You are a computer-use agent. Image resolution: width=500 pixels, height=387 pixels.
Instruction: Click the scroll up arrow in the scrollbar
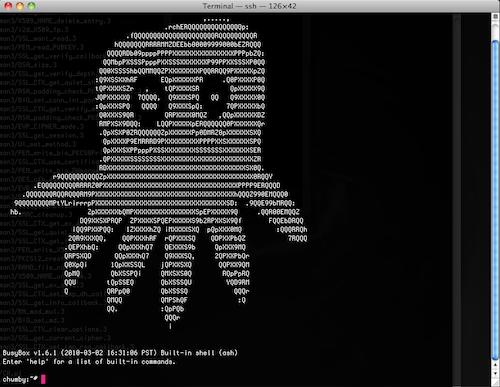[496, 366]
